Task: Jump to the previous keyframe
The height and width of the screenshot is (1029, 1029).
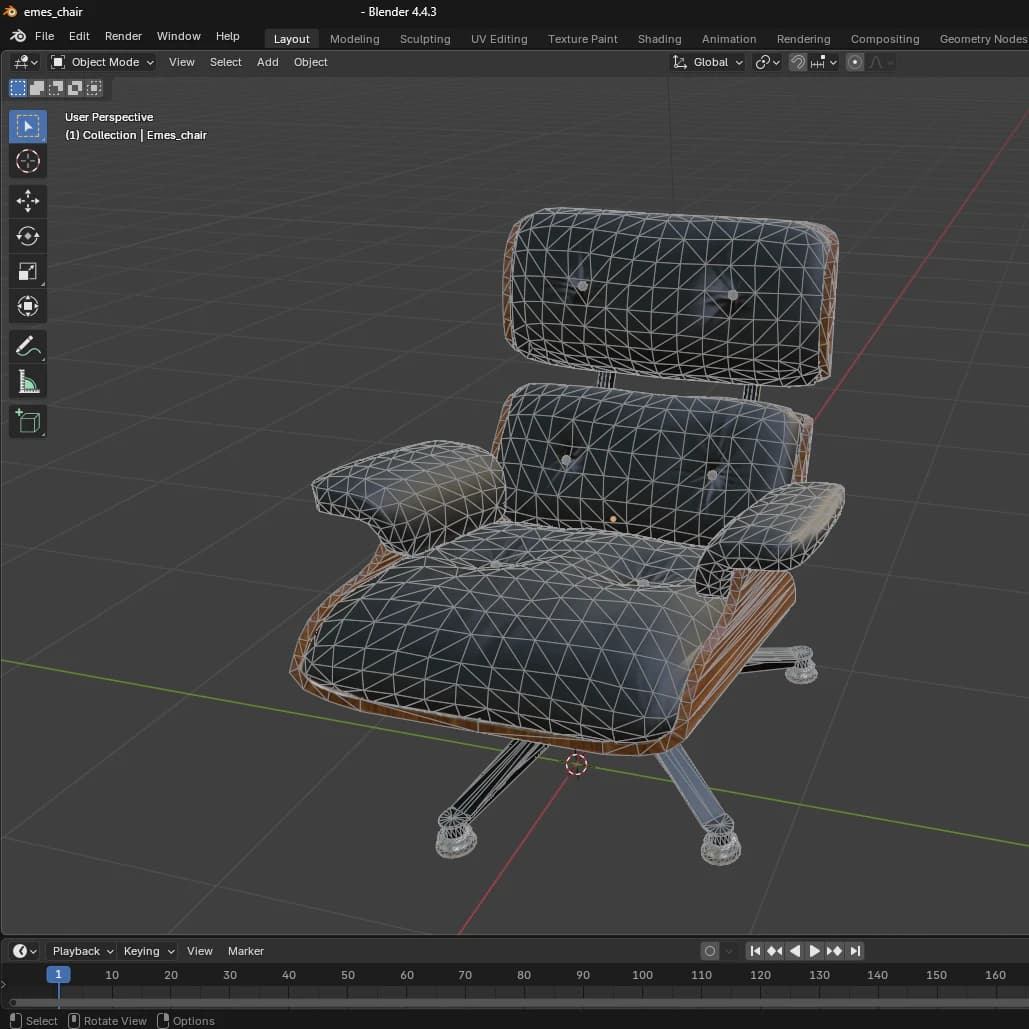Action: (x=775, y=951)
